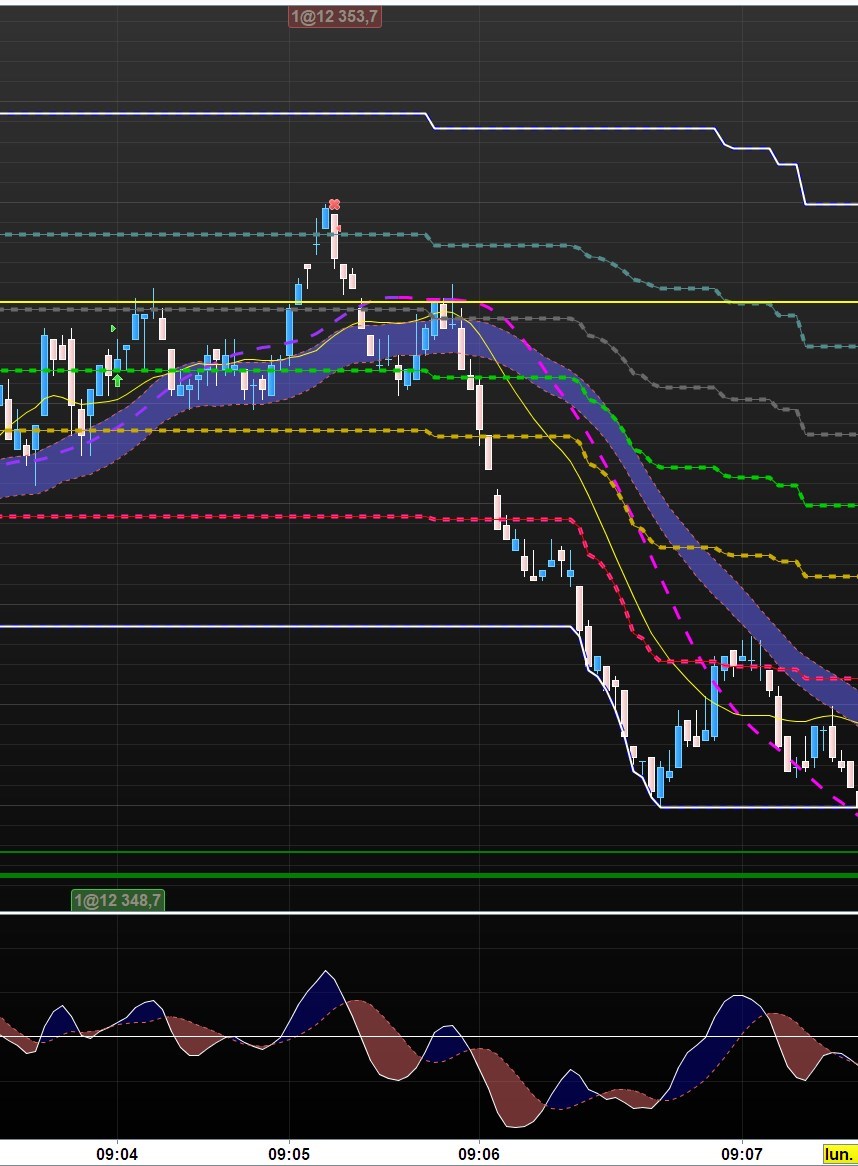Select the solid yellow horizontal line
This screenshot has height=1166, width=858.
click(x=429, y=303)
